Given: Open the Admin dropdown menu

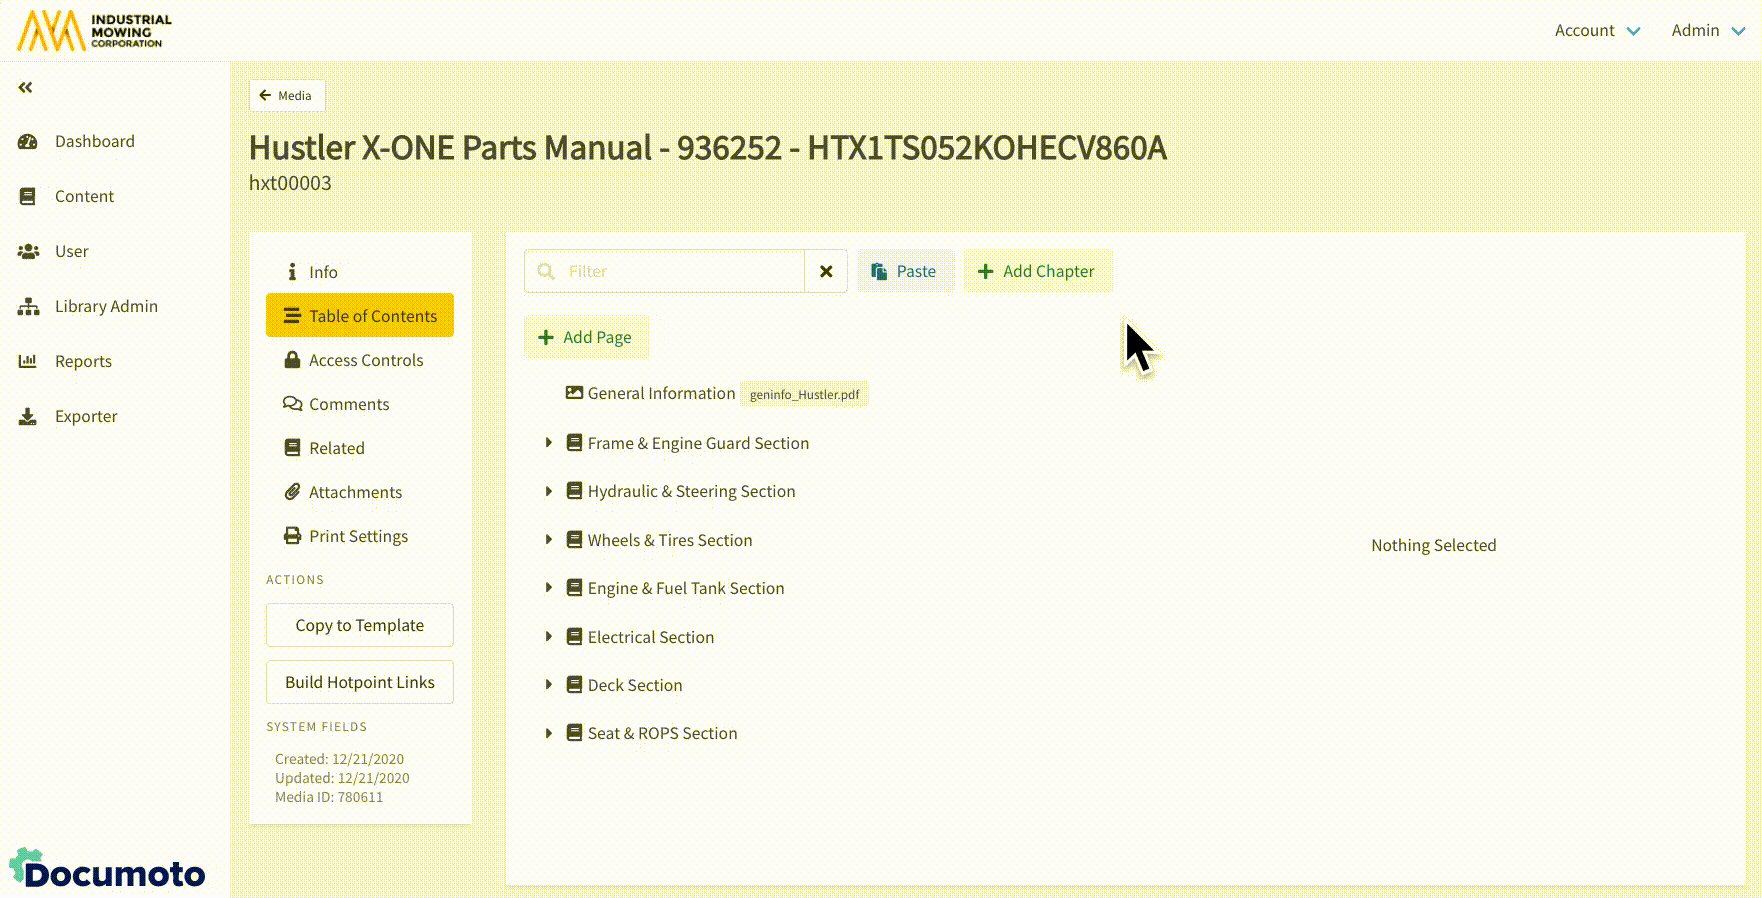Looking at the screenshot, I should [x=1708, y=31].
